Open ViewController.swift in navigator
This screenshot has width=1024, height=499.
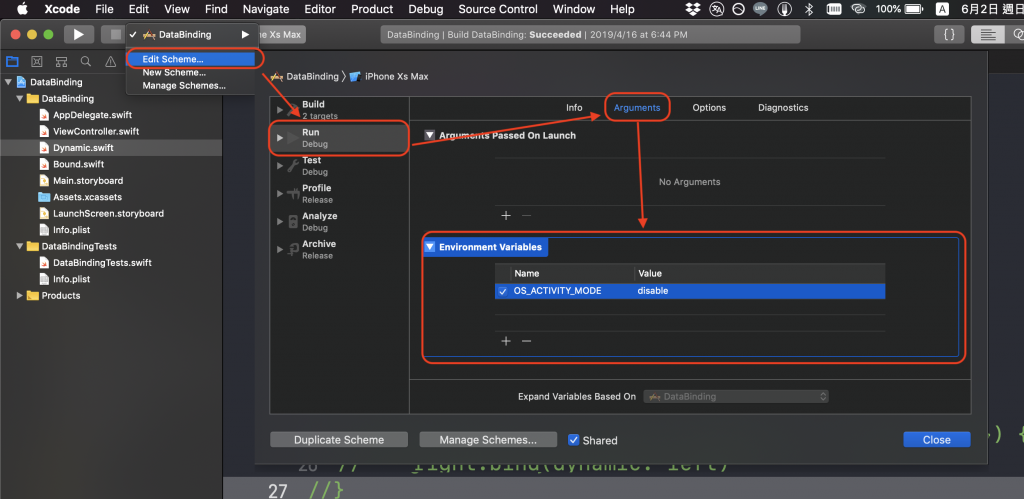(x=96, y=131)
